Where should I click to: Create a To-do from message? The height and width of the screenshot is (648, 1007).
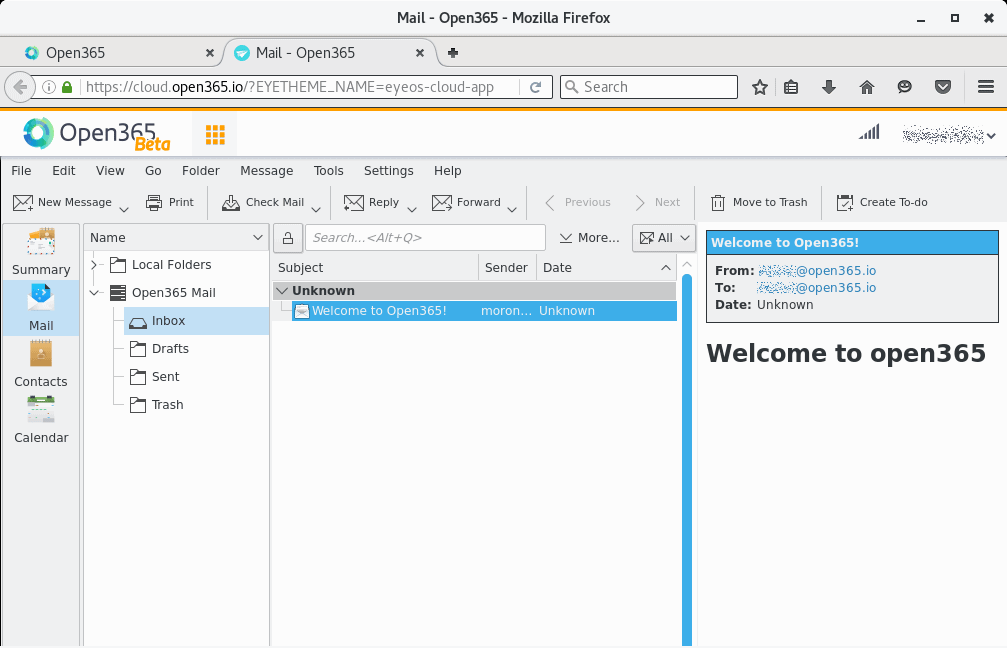click(882, 202)
